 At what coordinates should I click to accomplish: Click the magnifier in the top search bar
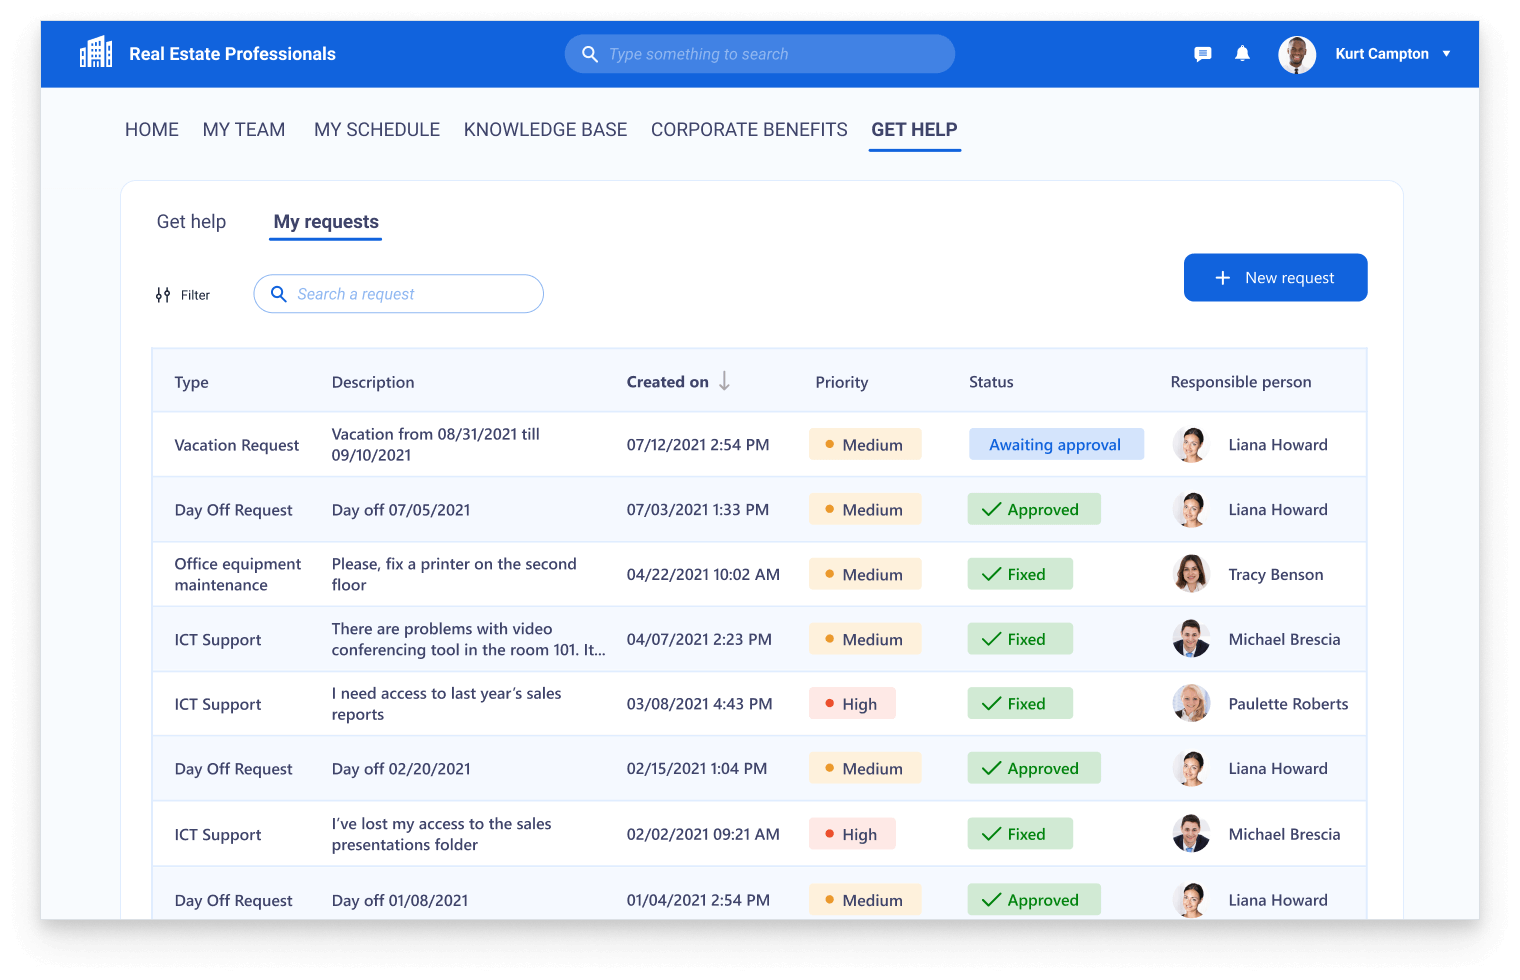[590, 54]
